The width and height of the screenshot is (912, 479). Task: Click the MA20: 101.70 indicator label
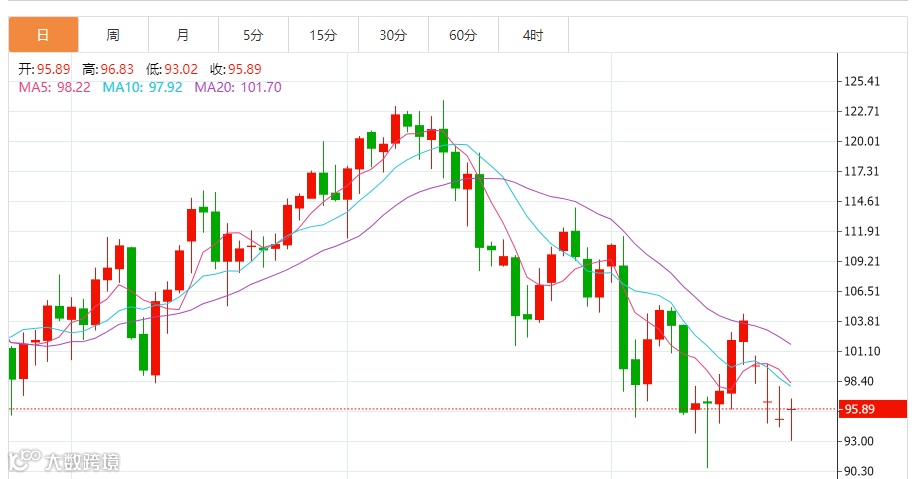click(x=238, y=87)
